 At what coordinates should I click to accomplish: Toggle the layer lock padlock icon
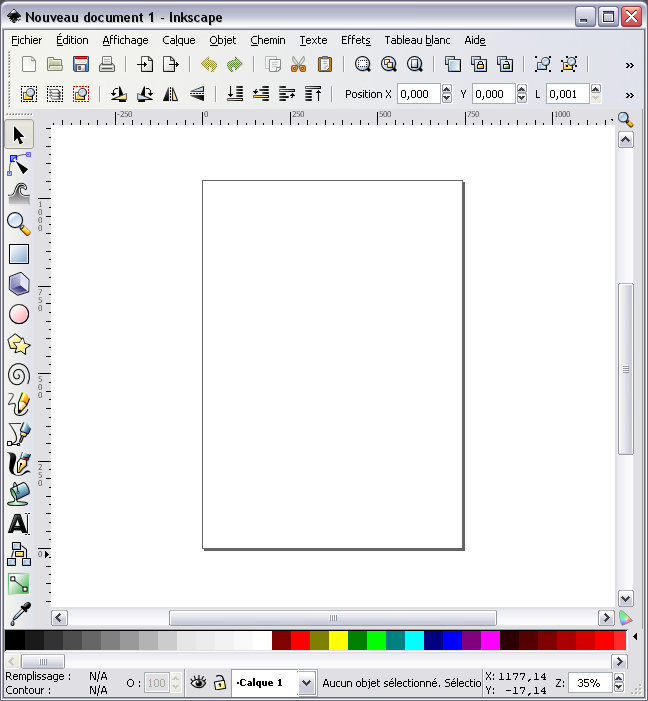[x=220, y=683]
